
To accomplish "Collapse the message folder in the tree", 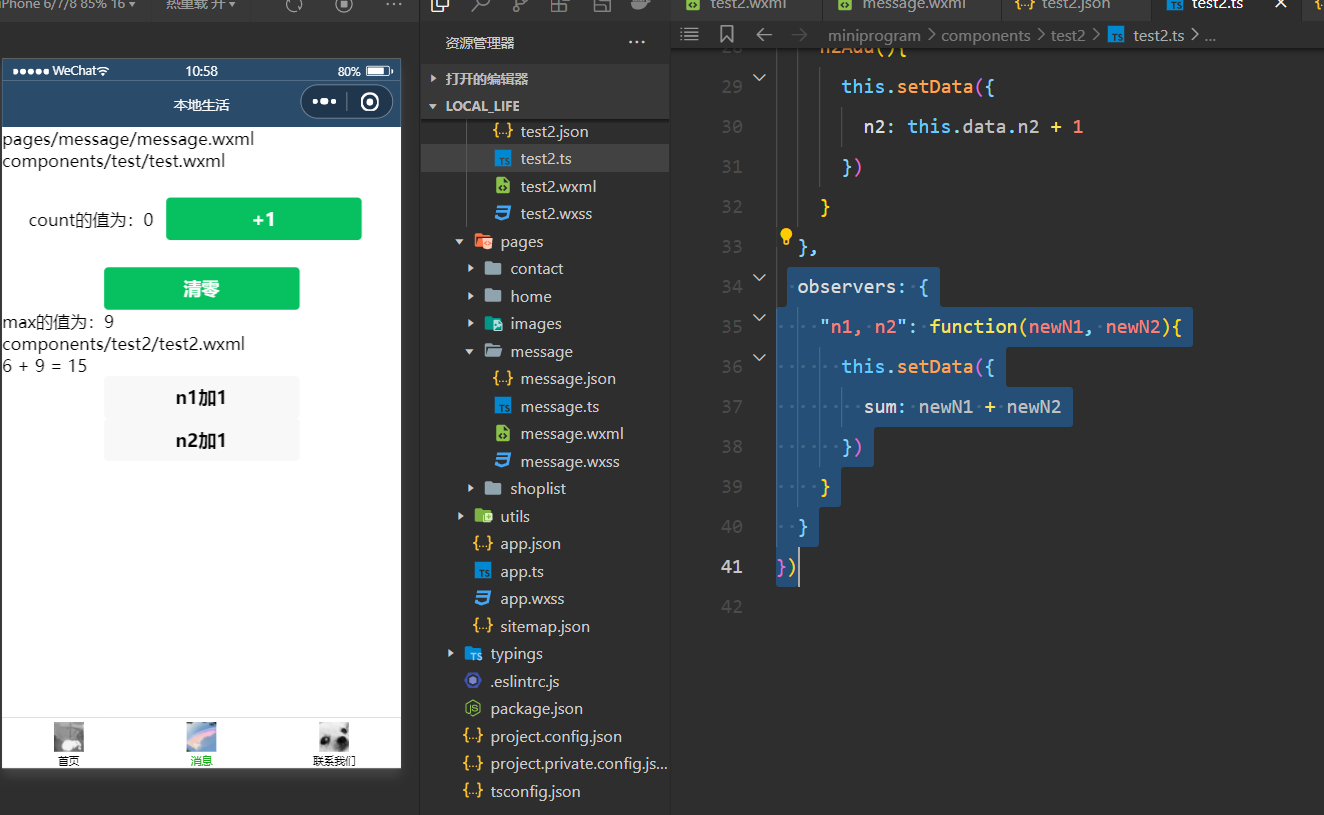I will click(x=471, y=352).
